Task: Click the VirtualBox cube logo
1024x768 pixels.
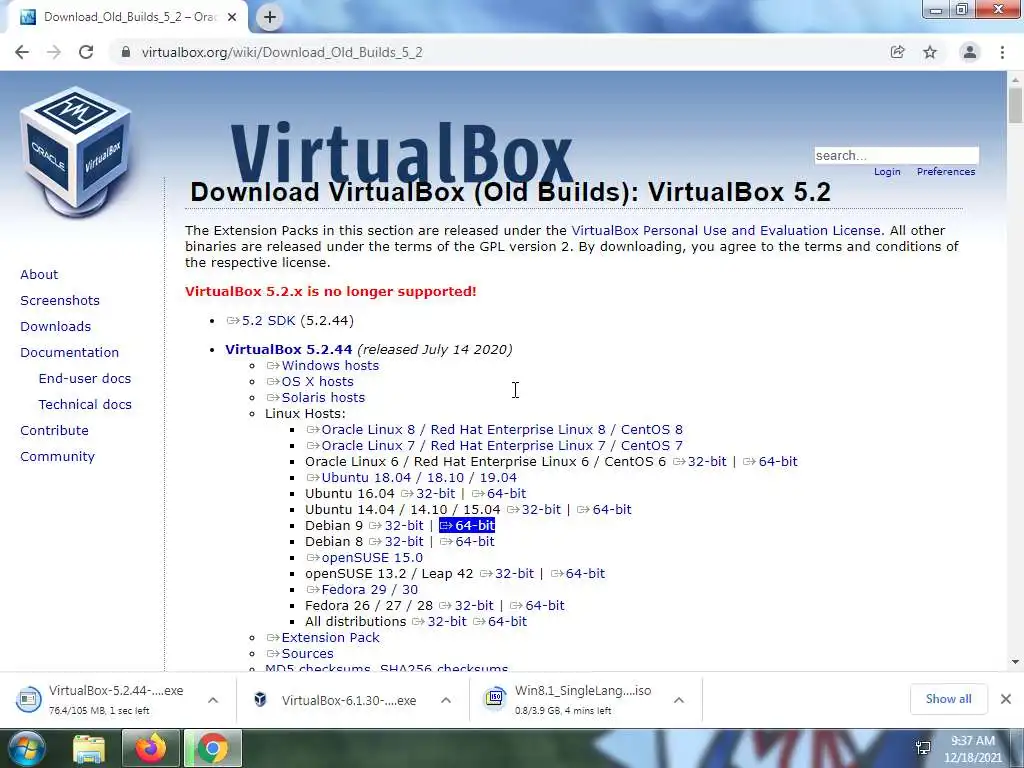Action: point(76,152)
